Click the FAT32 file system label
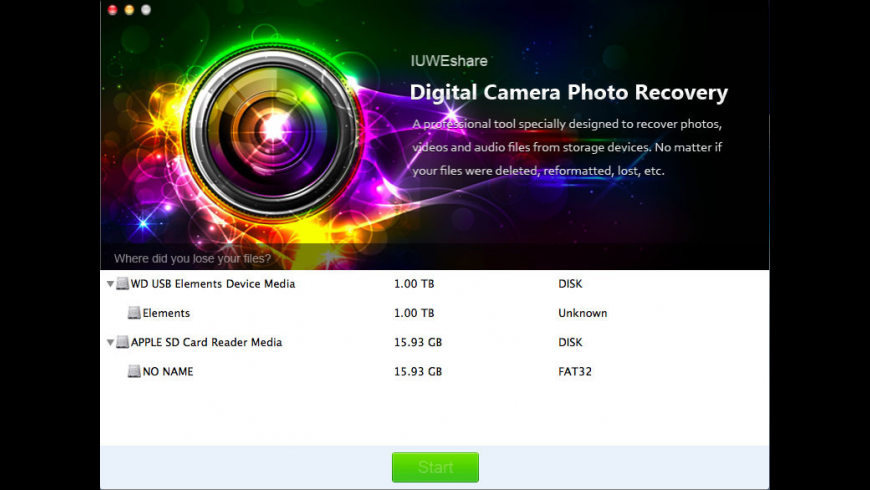870x490 pixels. (x=575, y=371)
